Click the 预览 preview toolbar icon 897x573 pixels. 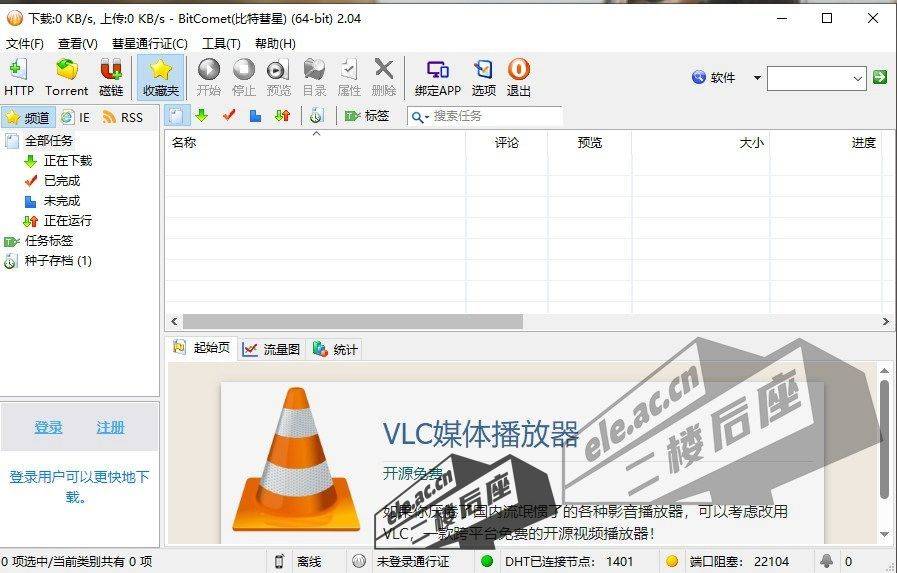pyautogui.click(x=279, y=77)
